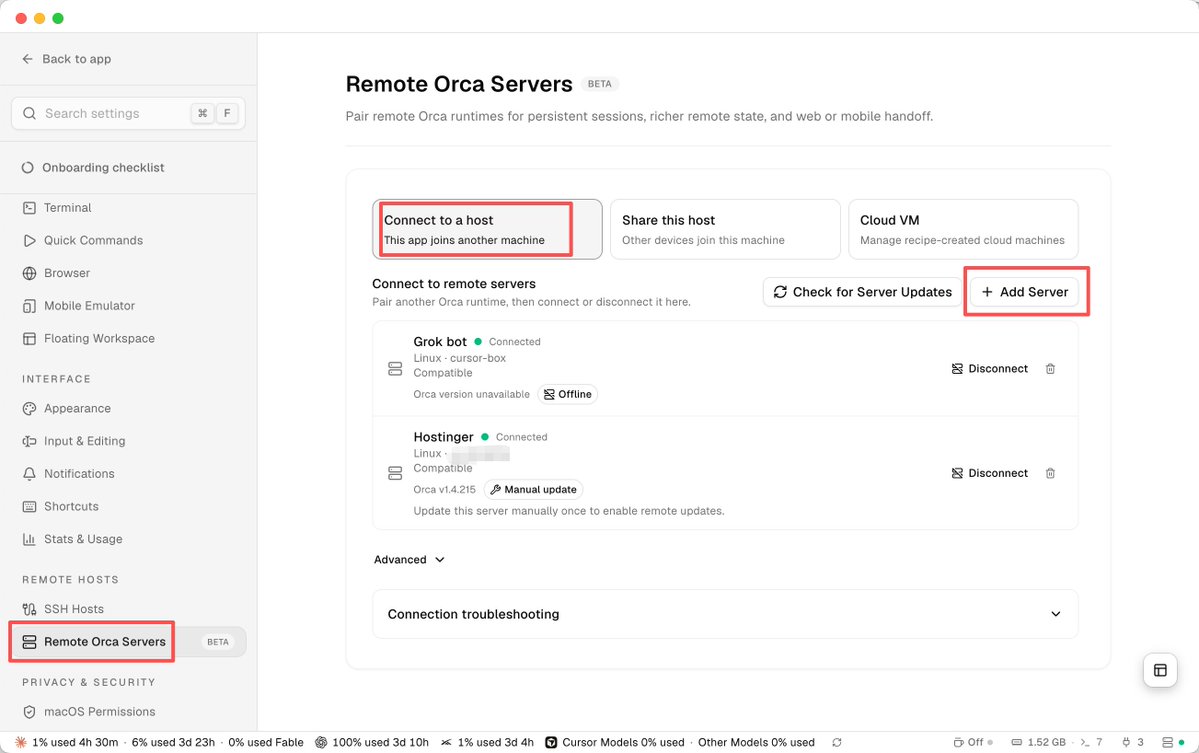Switch to the Cloud VM tab
This screenshot has height=753, width=1199.
(963, 229)
